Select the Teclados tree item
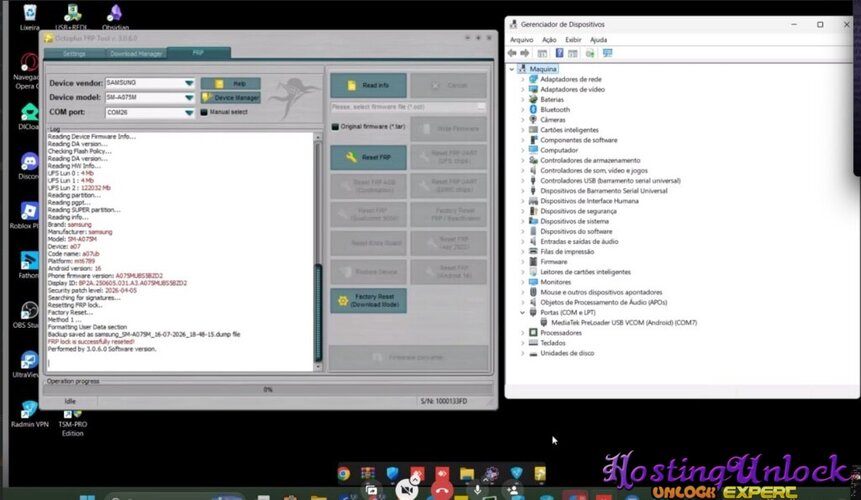Image resolution: width=861 pixels, height=500 pixels. (552, 343)
